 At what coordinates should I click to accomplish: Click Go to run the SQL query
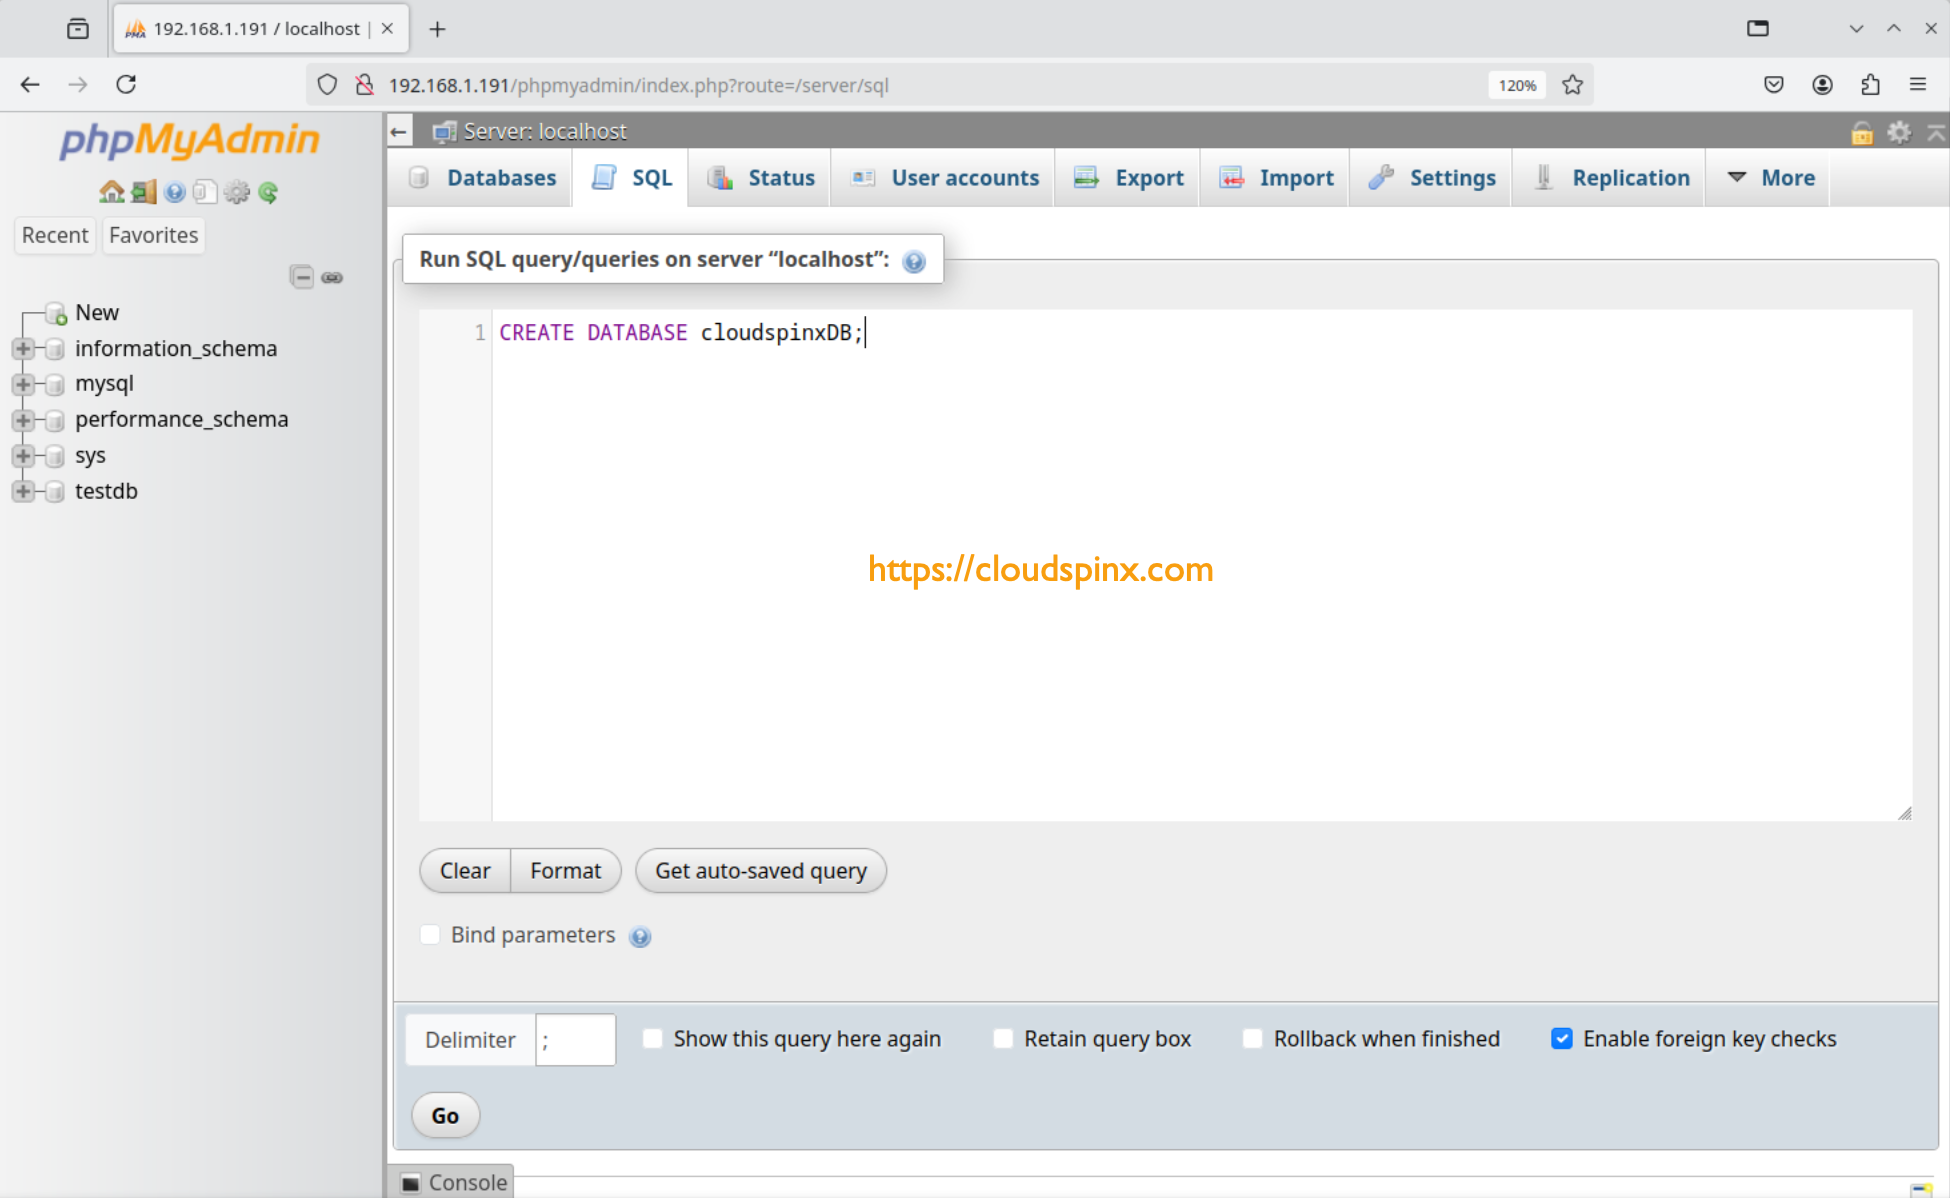tap(444, 1115)
